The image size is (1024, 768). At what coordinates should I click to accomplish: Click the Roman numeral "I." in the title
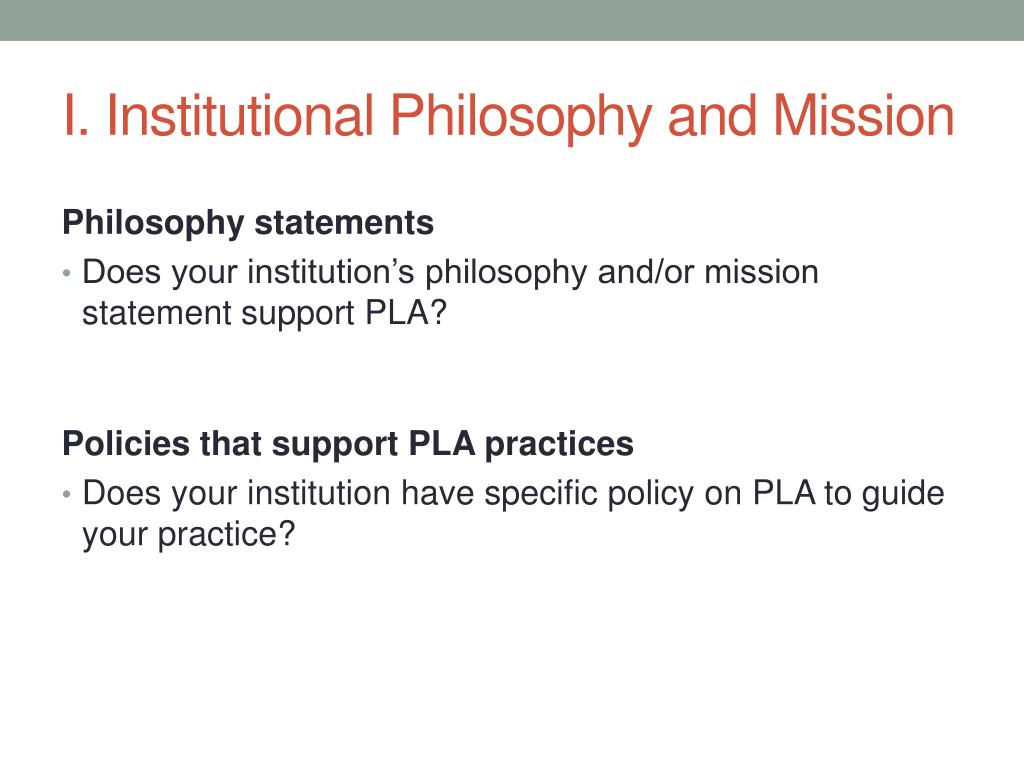coord(76,116)
